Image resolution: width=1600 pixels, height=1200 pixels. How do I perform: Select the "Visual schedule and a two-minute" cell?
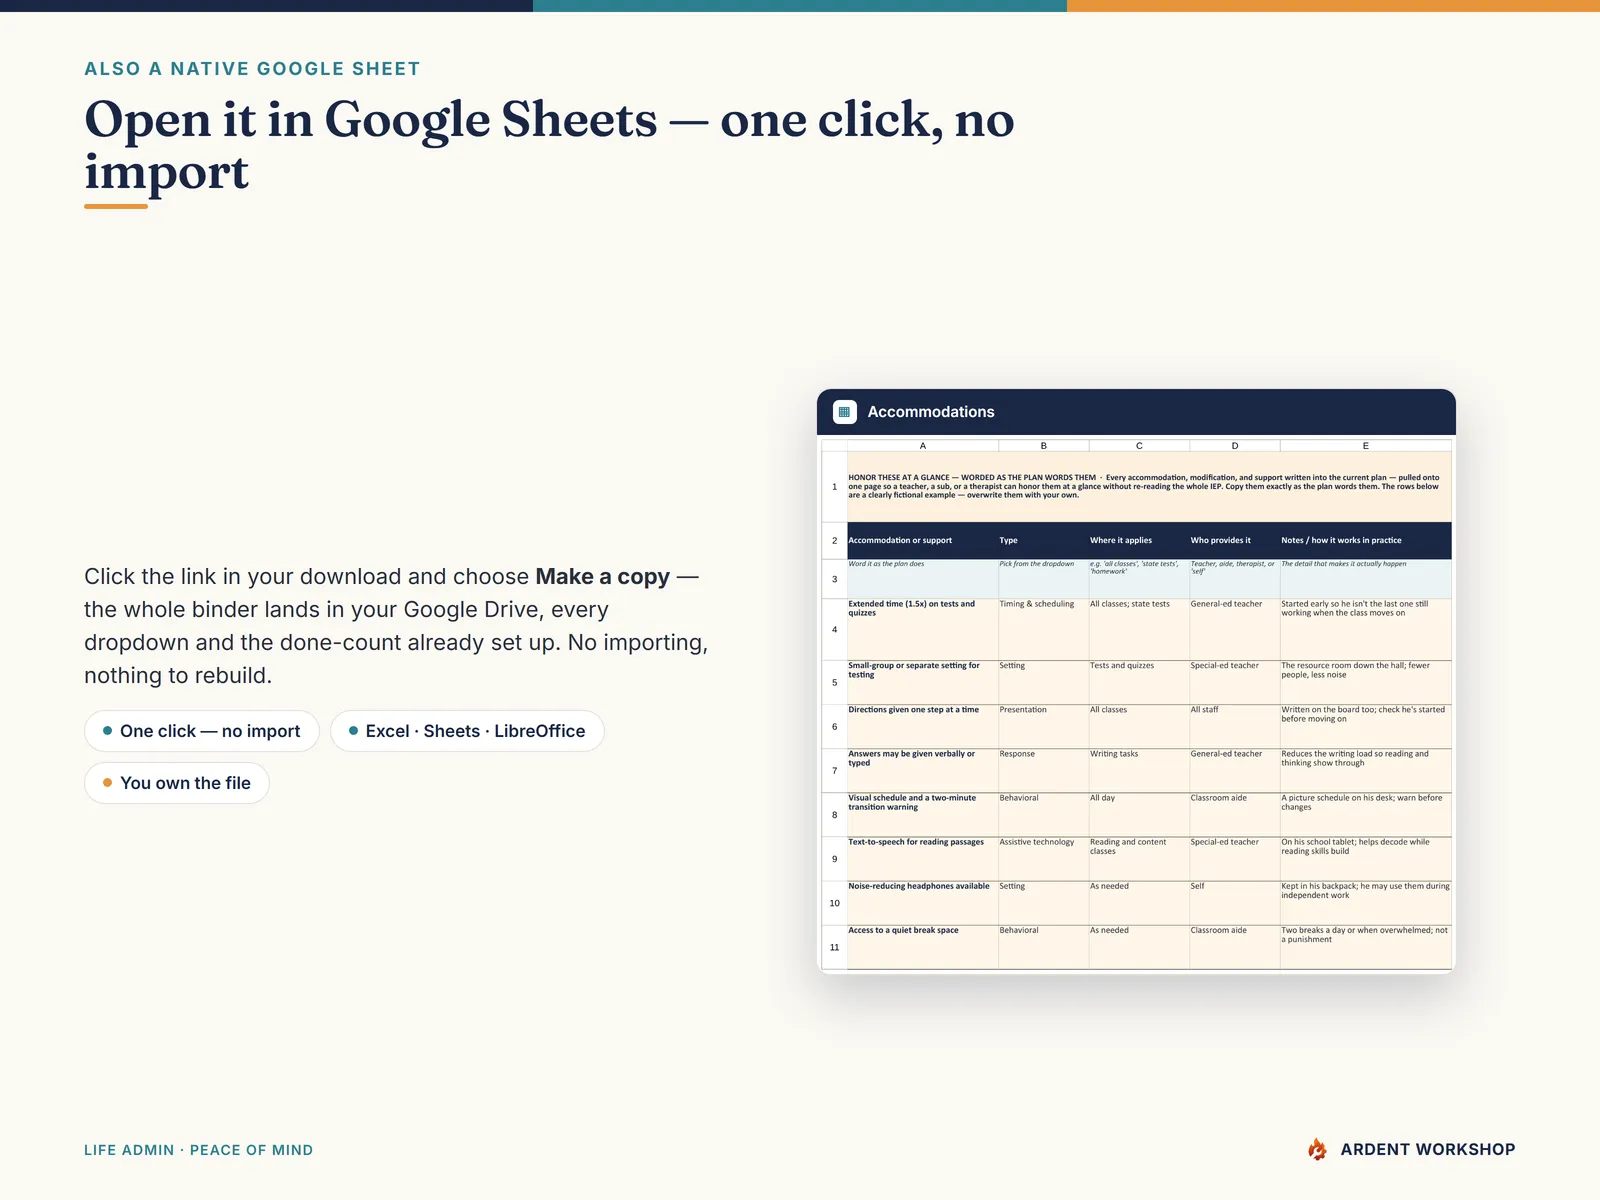[923, 814]
